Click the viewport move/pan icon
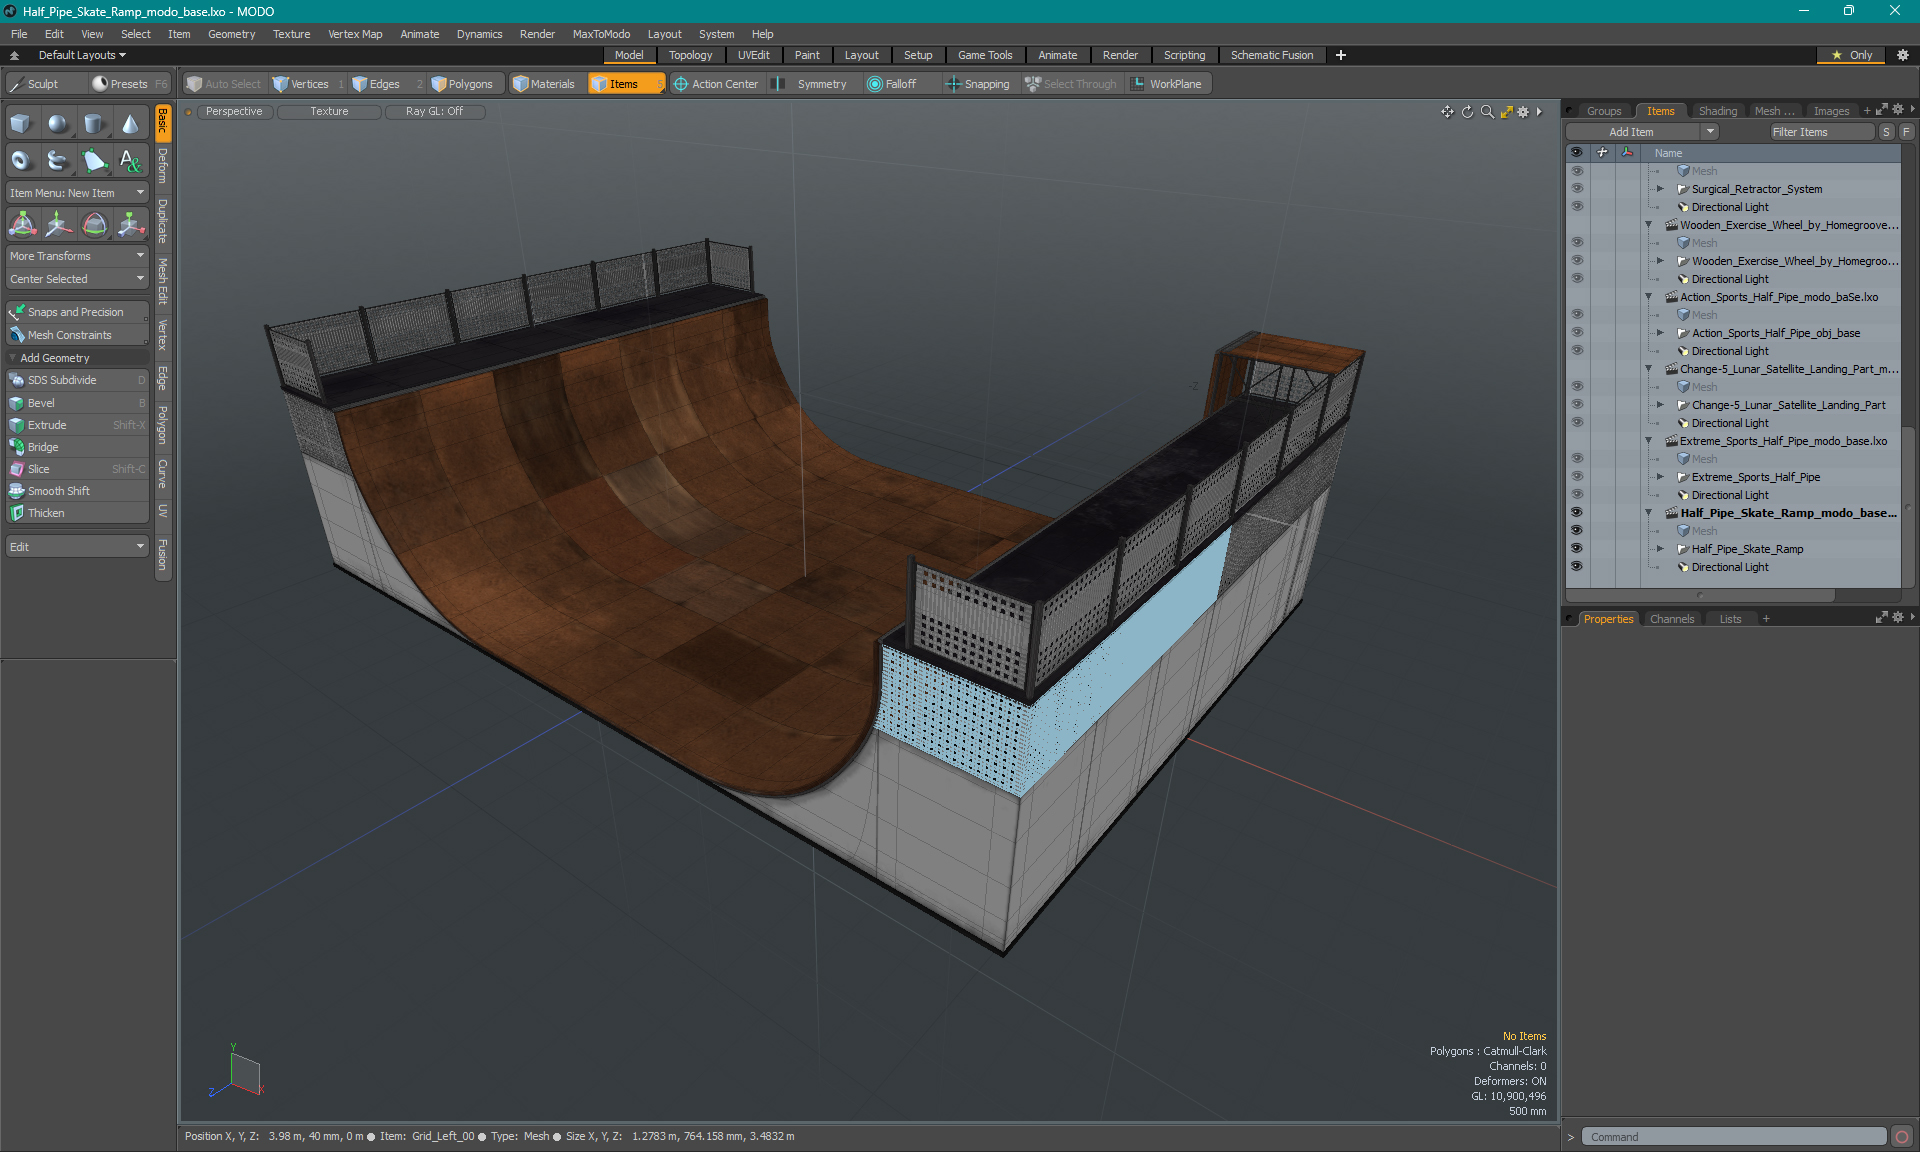The height and width of the screenshot is (1152, 1920). [1447, 112]
